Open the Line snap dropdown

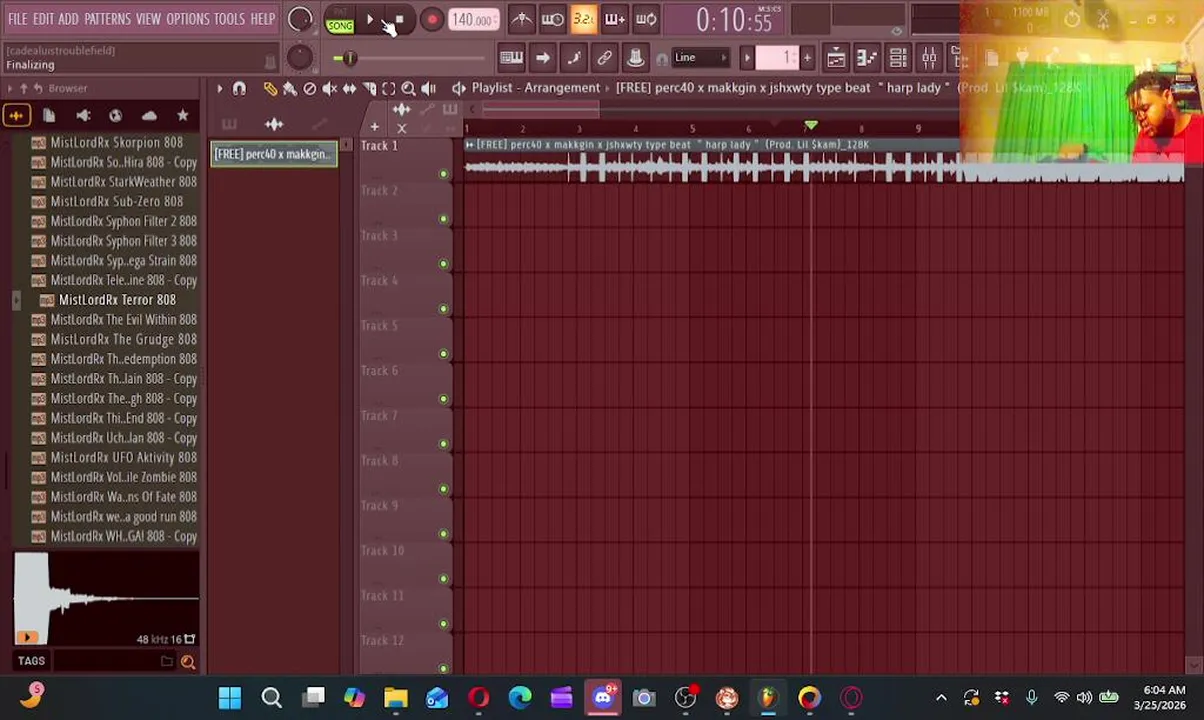tap(701, 58)
